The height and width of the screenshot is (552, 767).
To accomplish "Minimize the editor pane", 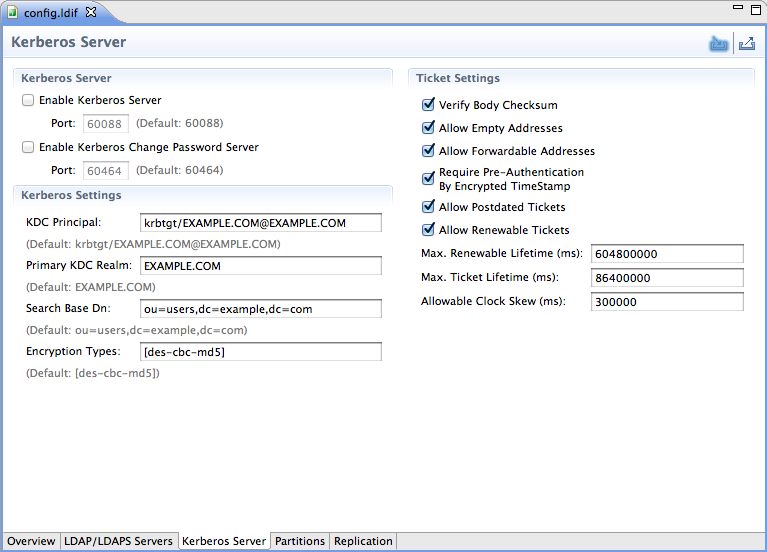I will coord(738,8).
